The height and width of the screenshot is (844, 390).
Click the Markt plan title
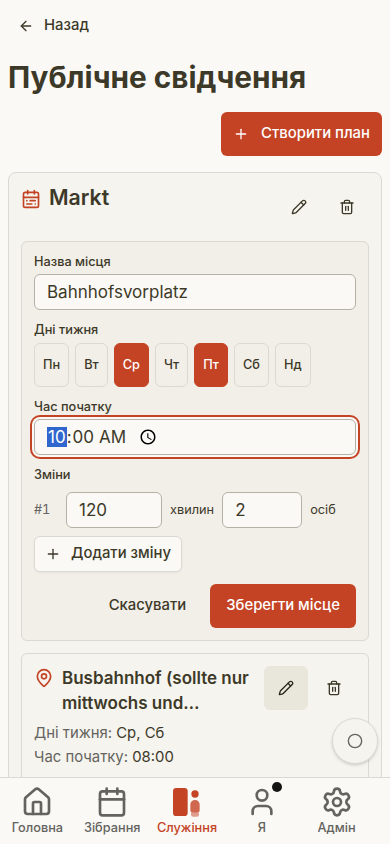(x=79, y=198)
